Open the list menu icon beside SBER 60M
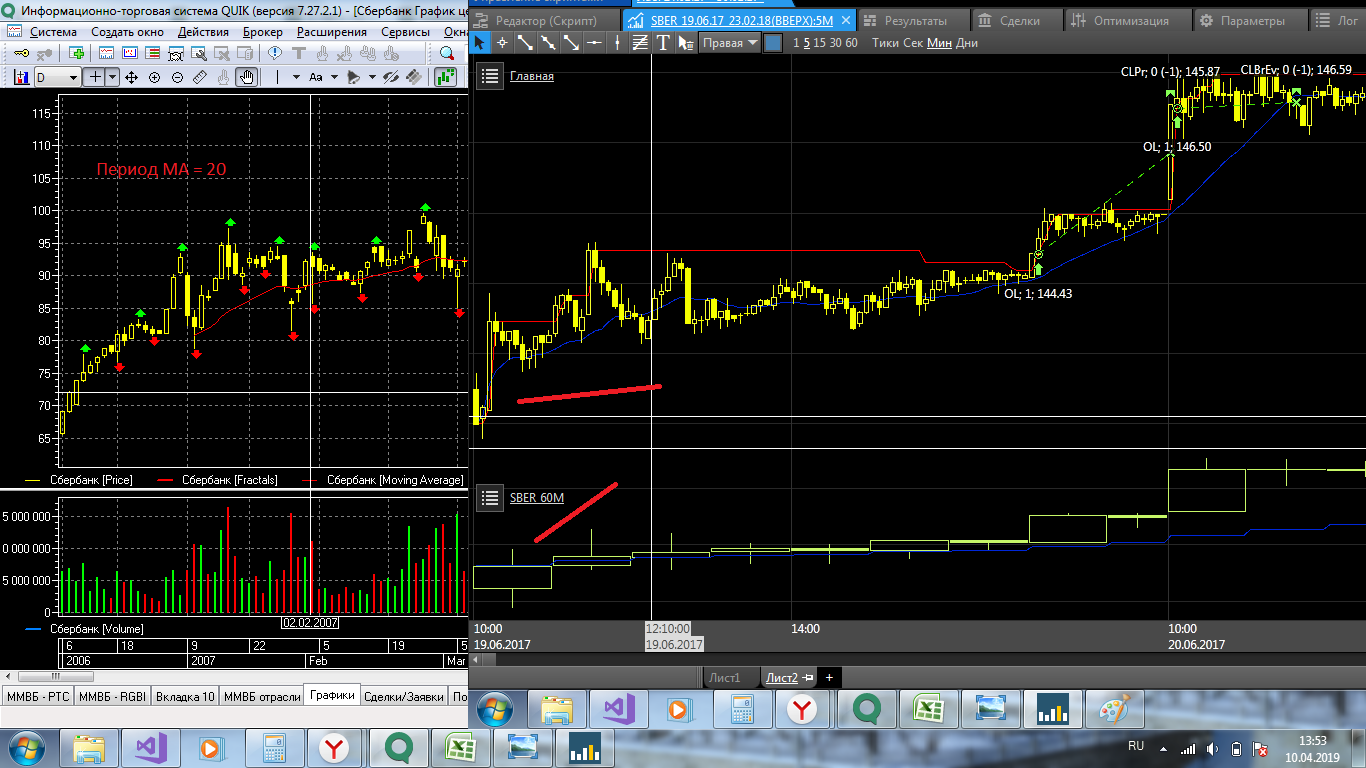The image size is (1366, 768). tap(490, 498)
